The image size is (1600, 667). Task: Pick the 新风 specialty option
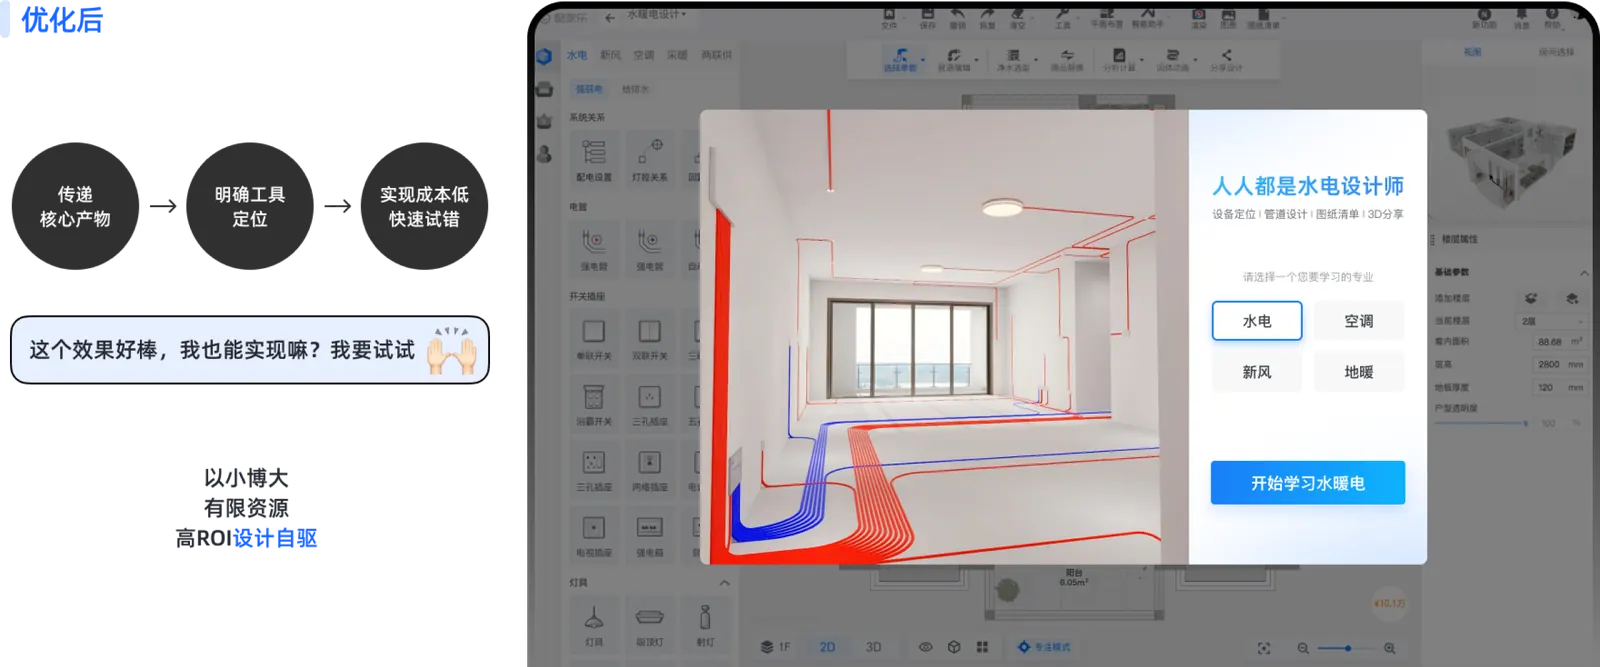pyautogui.click(x=1256, y=372)
